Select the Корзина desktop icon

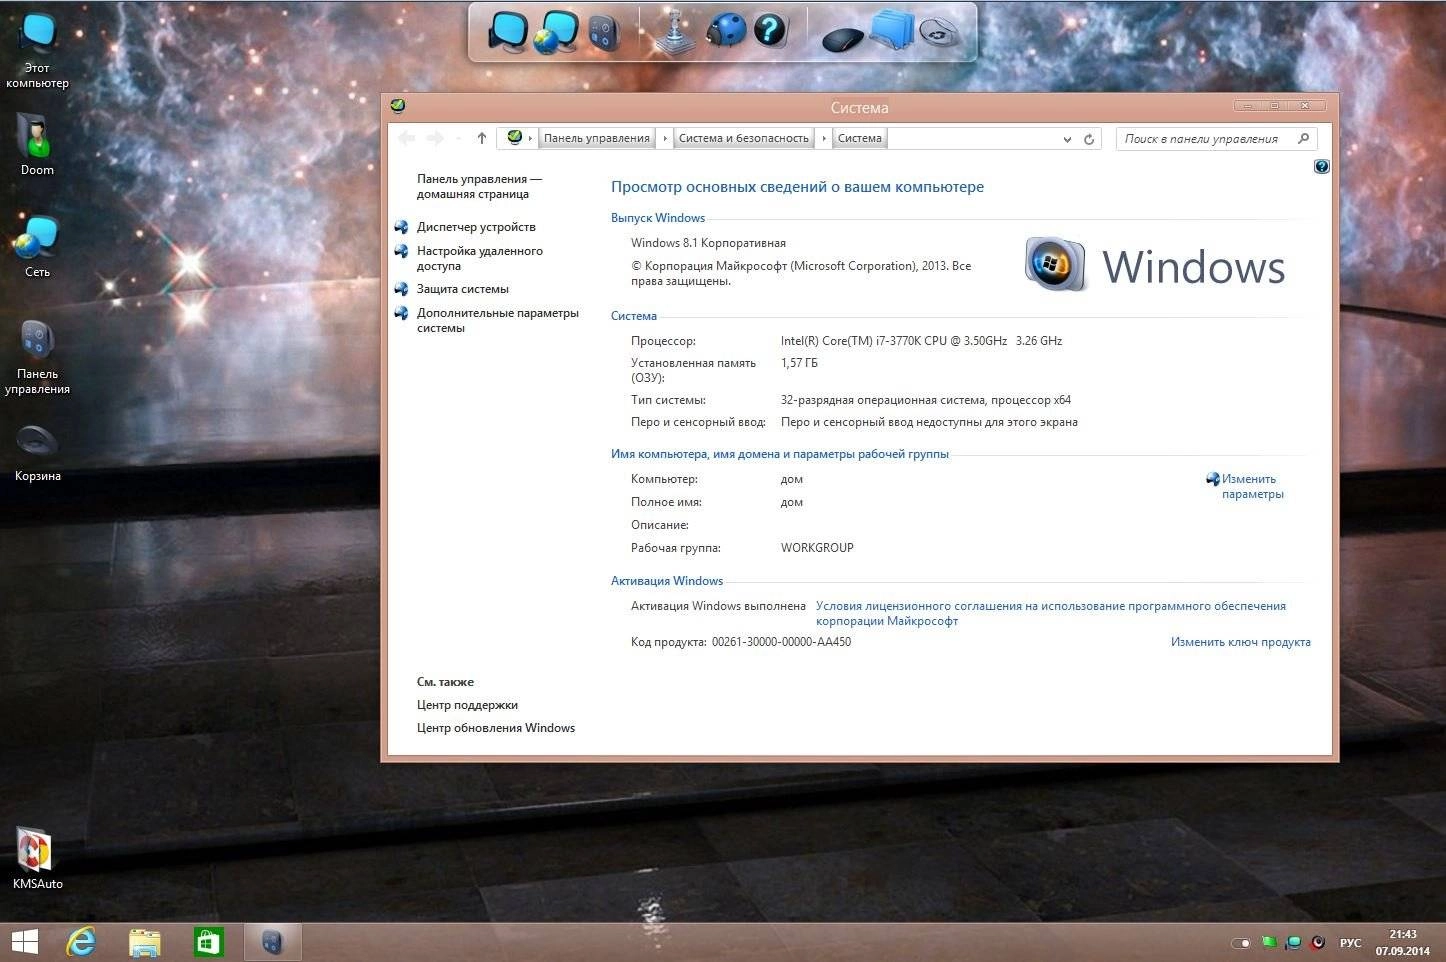[x=37, y=453]
